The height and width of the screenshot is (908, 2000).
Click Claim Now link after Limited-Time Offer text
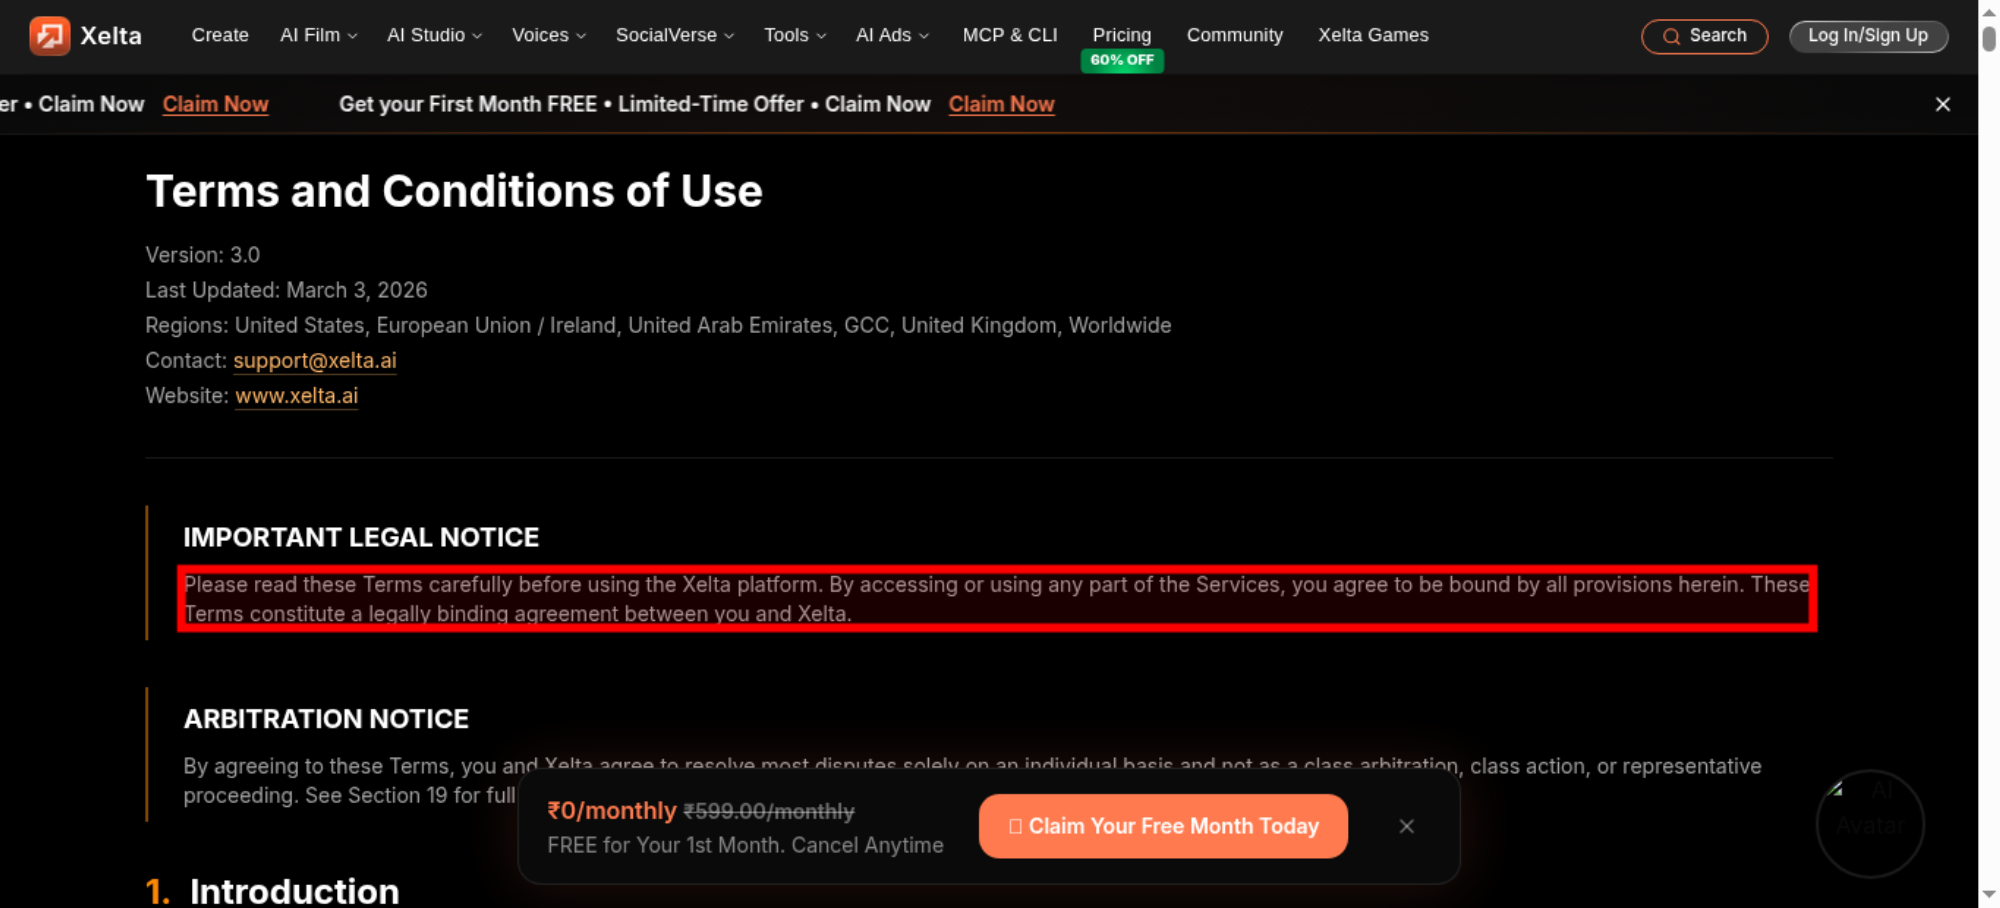pyautogui.click(x=1001, y=104)
